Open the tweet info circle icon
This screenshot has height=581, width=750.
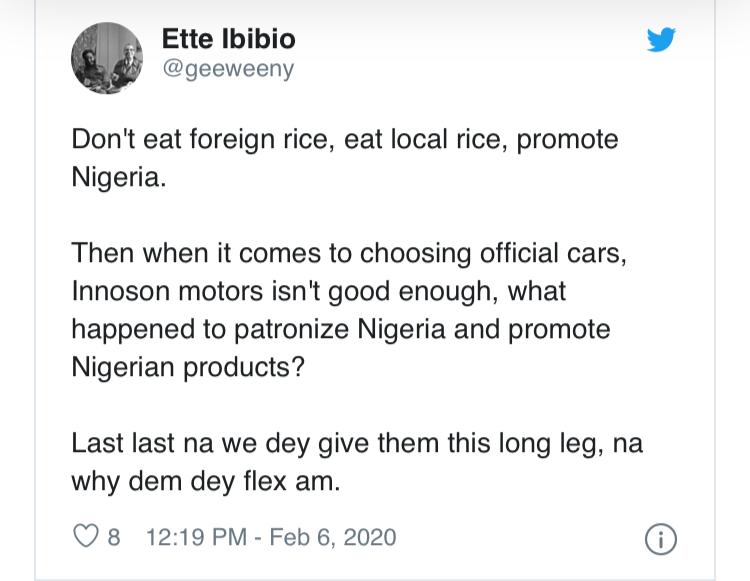[660, 538]
